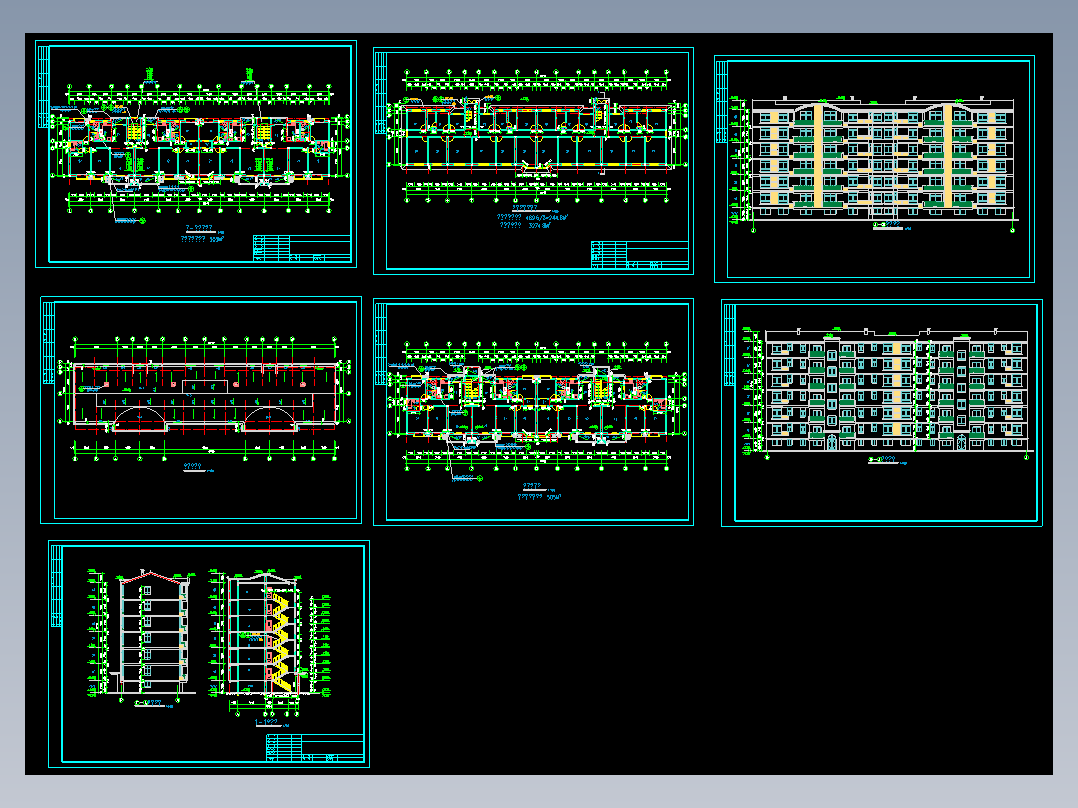Select the center floor plan sheet without title block
This screenshot has height=808, width=1078.
533,412
